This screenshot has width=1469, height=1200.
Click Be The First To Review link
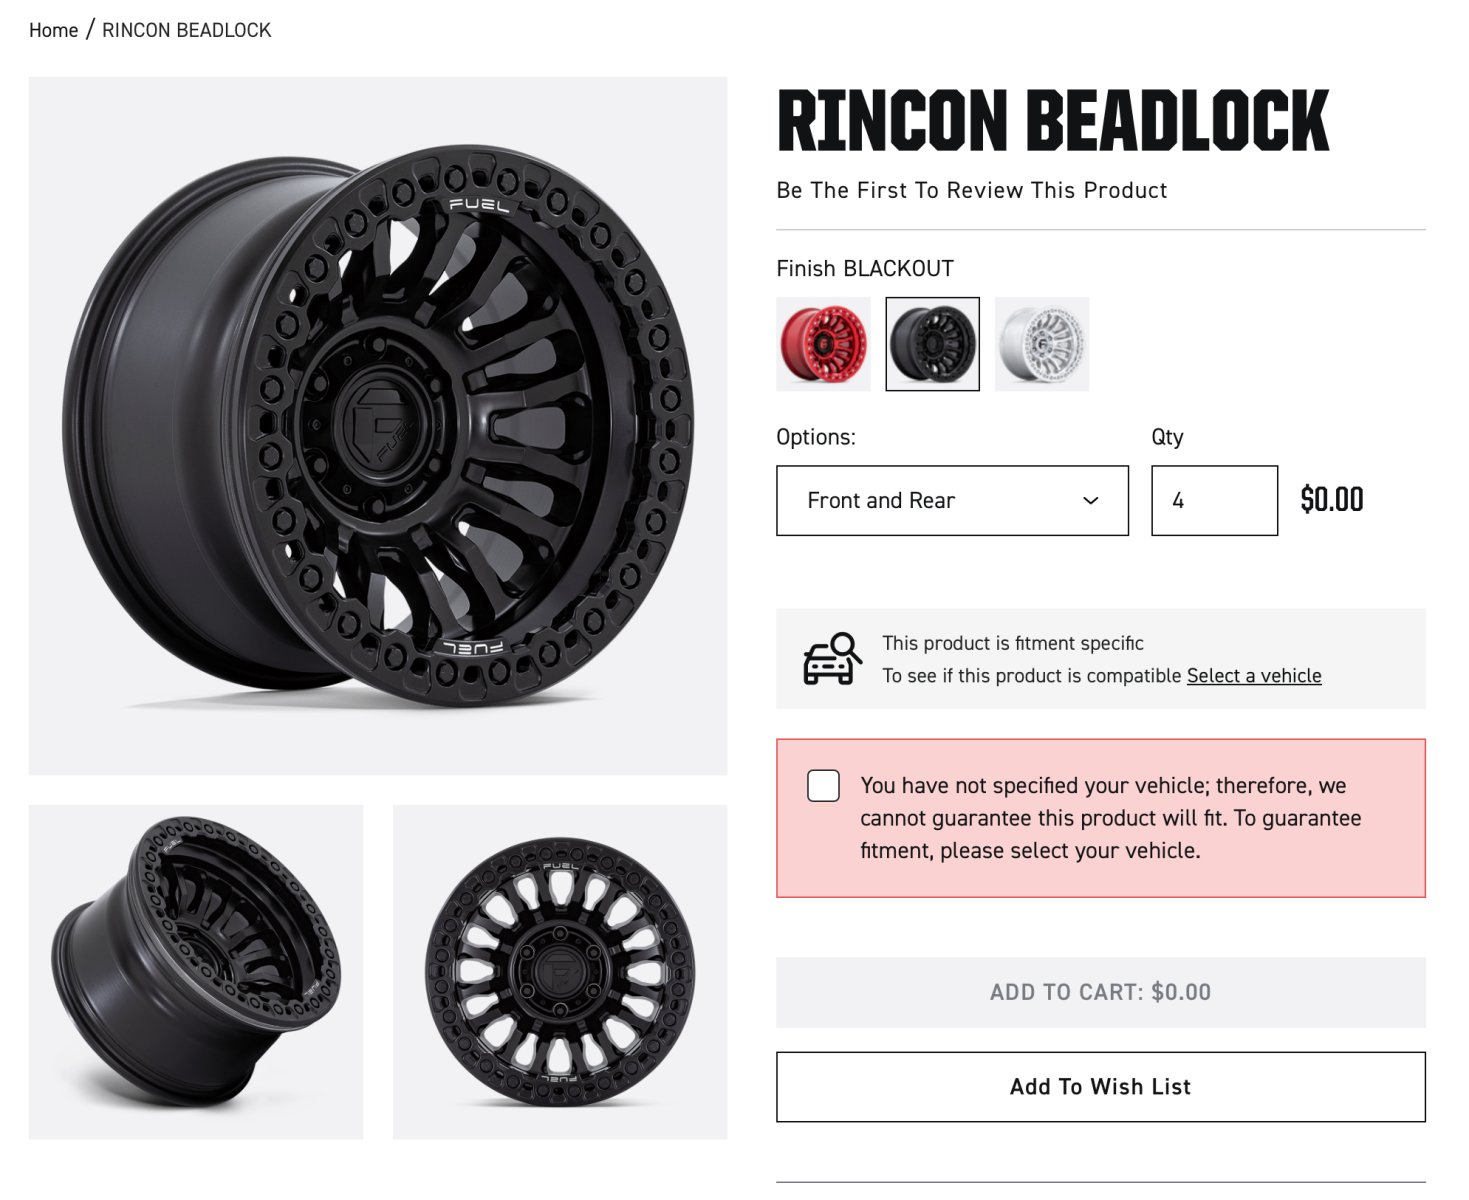coord(971,190)
